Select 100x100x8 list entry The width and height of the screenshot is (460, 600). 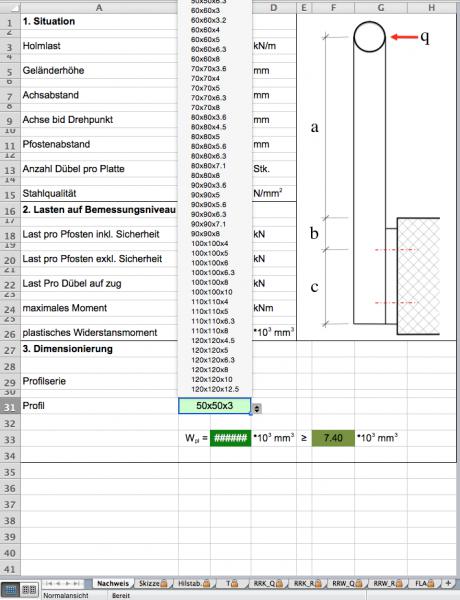pyautogui.click(x=210, y=282)
